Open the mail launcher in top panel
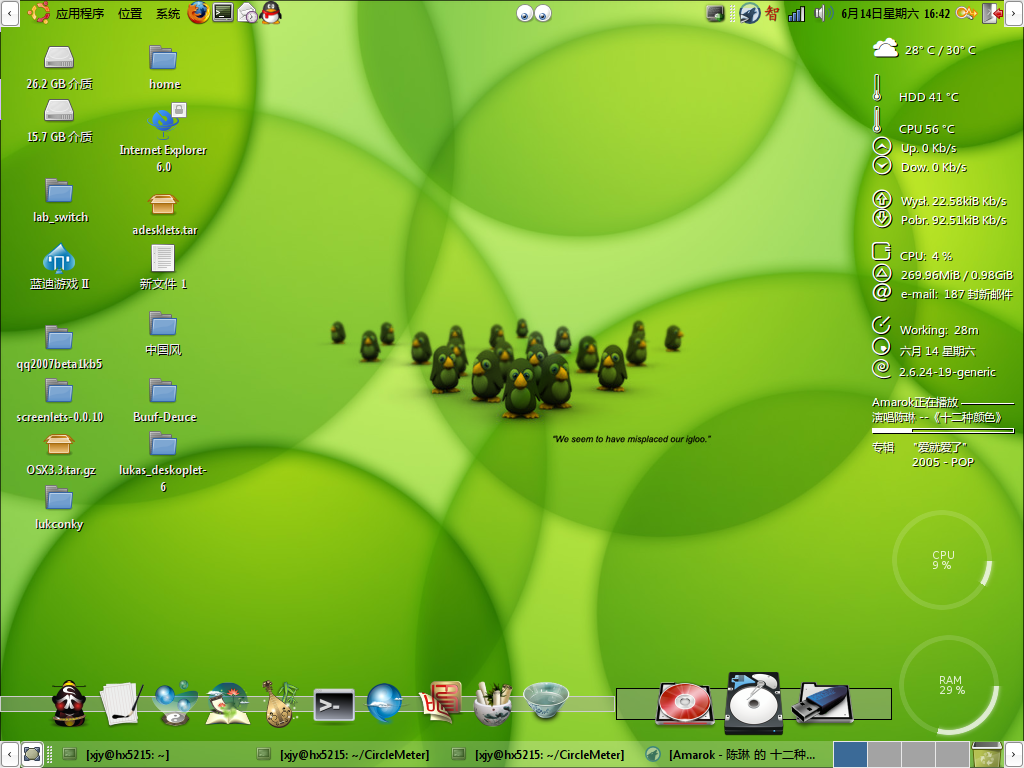 (247, 13)
